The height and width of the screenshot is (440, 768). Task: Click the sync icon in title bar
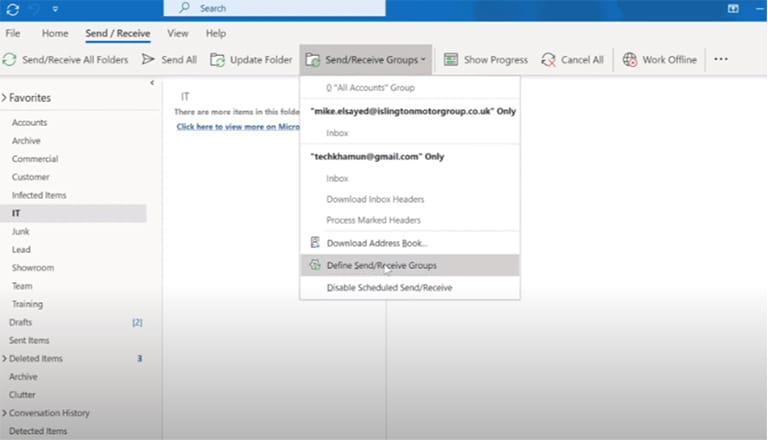point(13,9)
